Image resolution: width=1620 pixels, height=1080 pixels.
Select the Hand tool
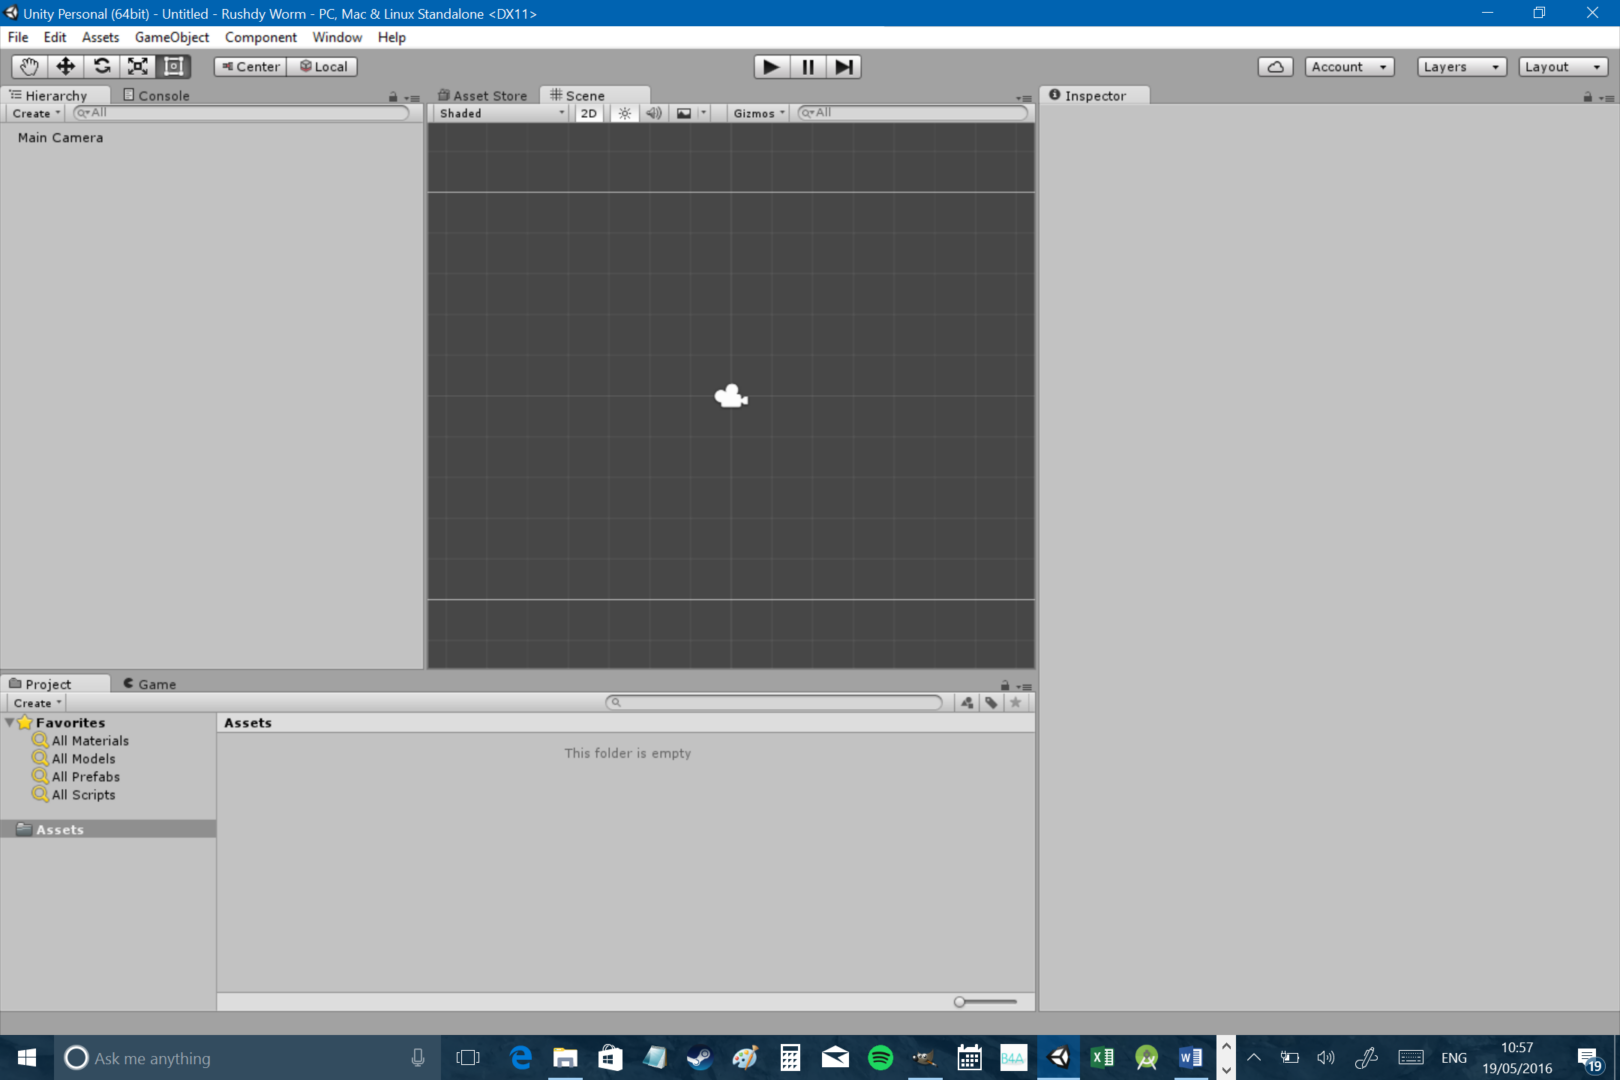coord(28,66)
